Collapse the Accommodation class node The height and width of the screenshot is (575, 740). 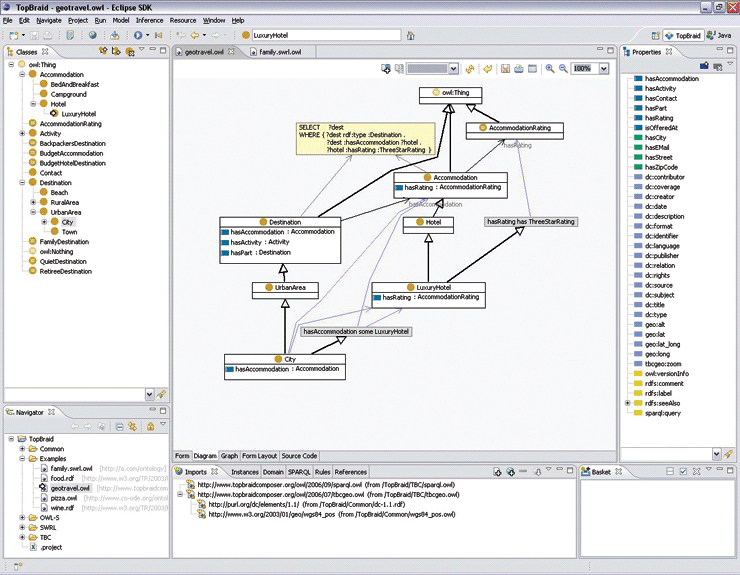point(22,74)
